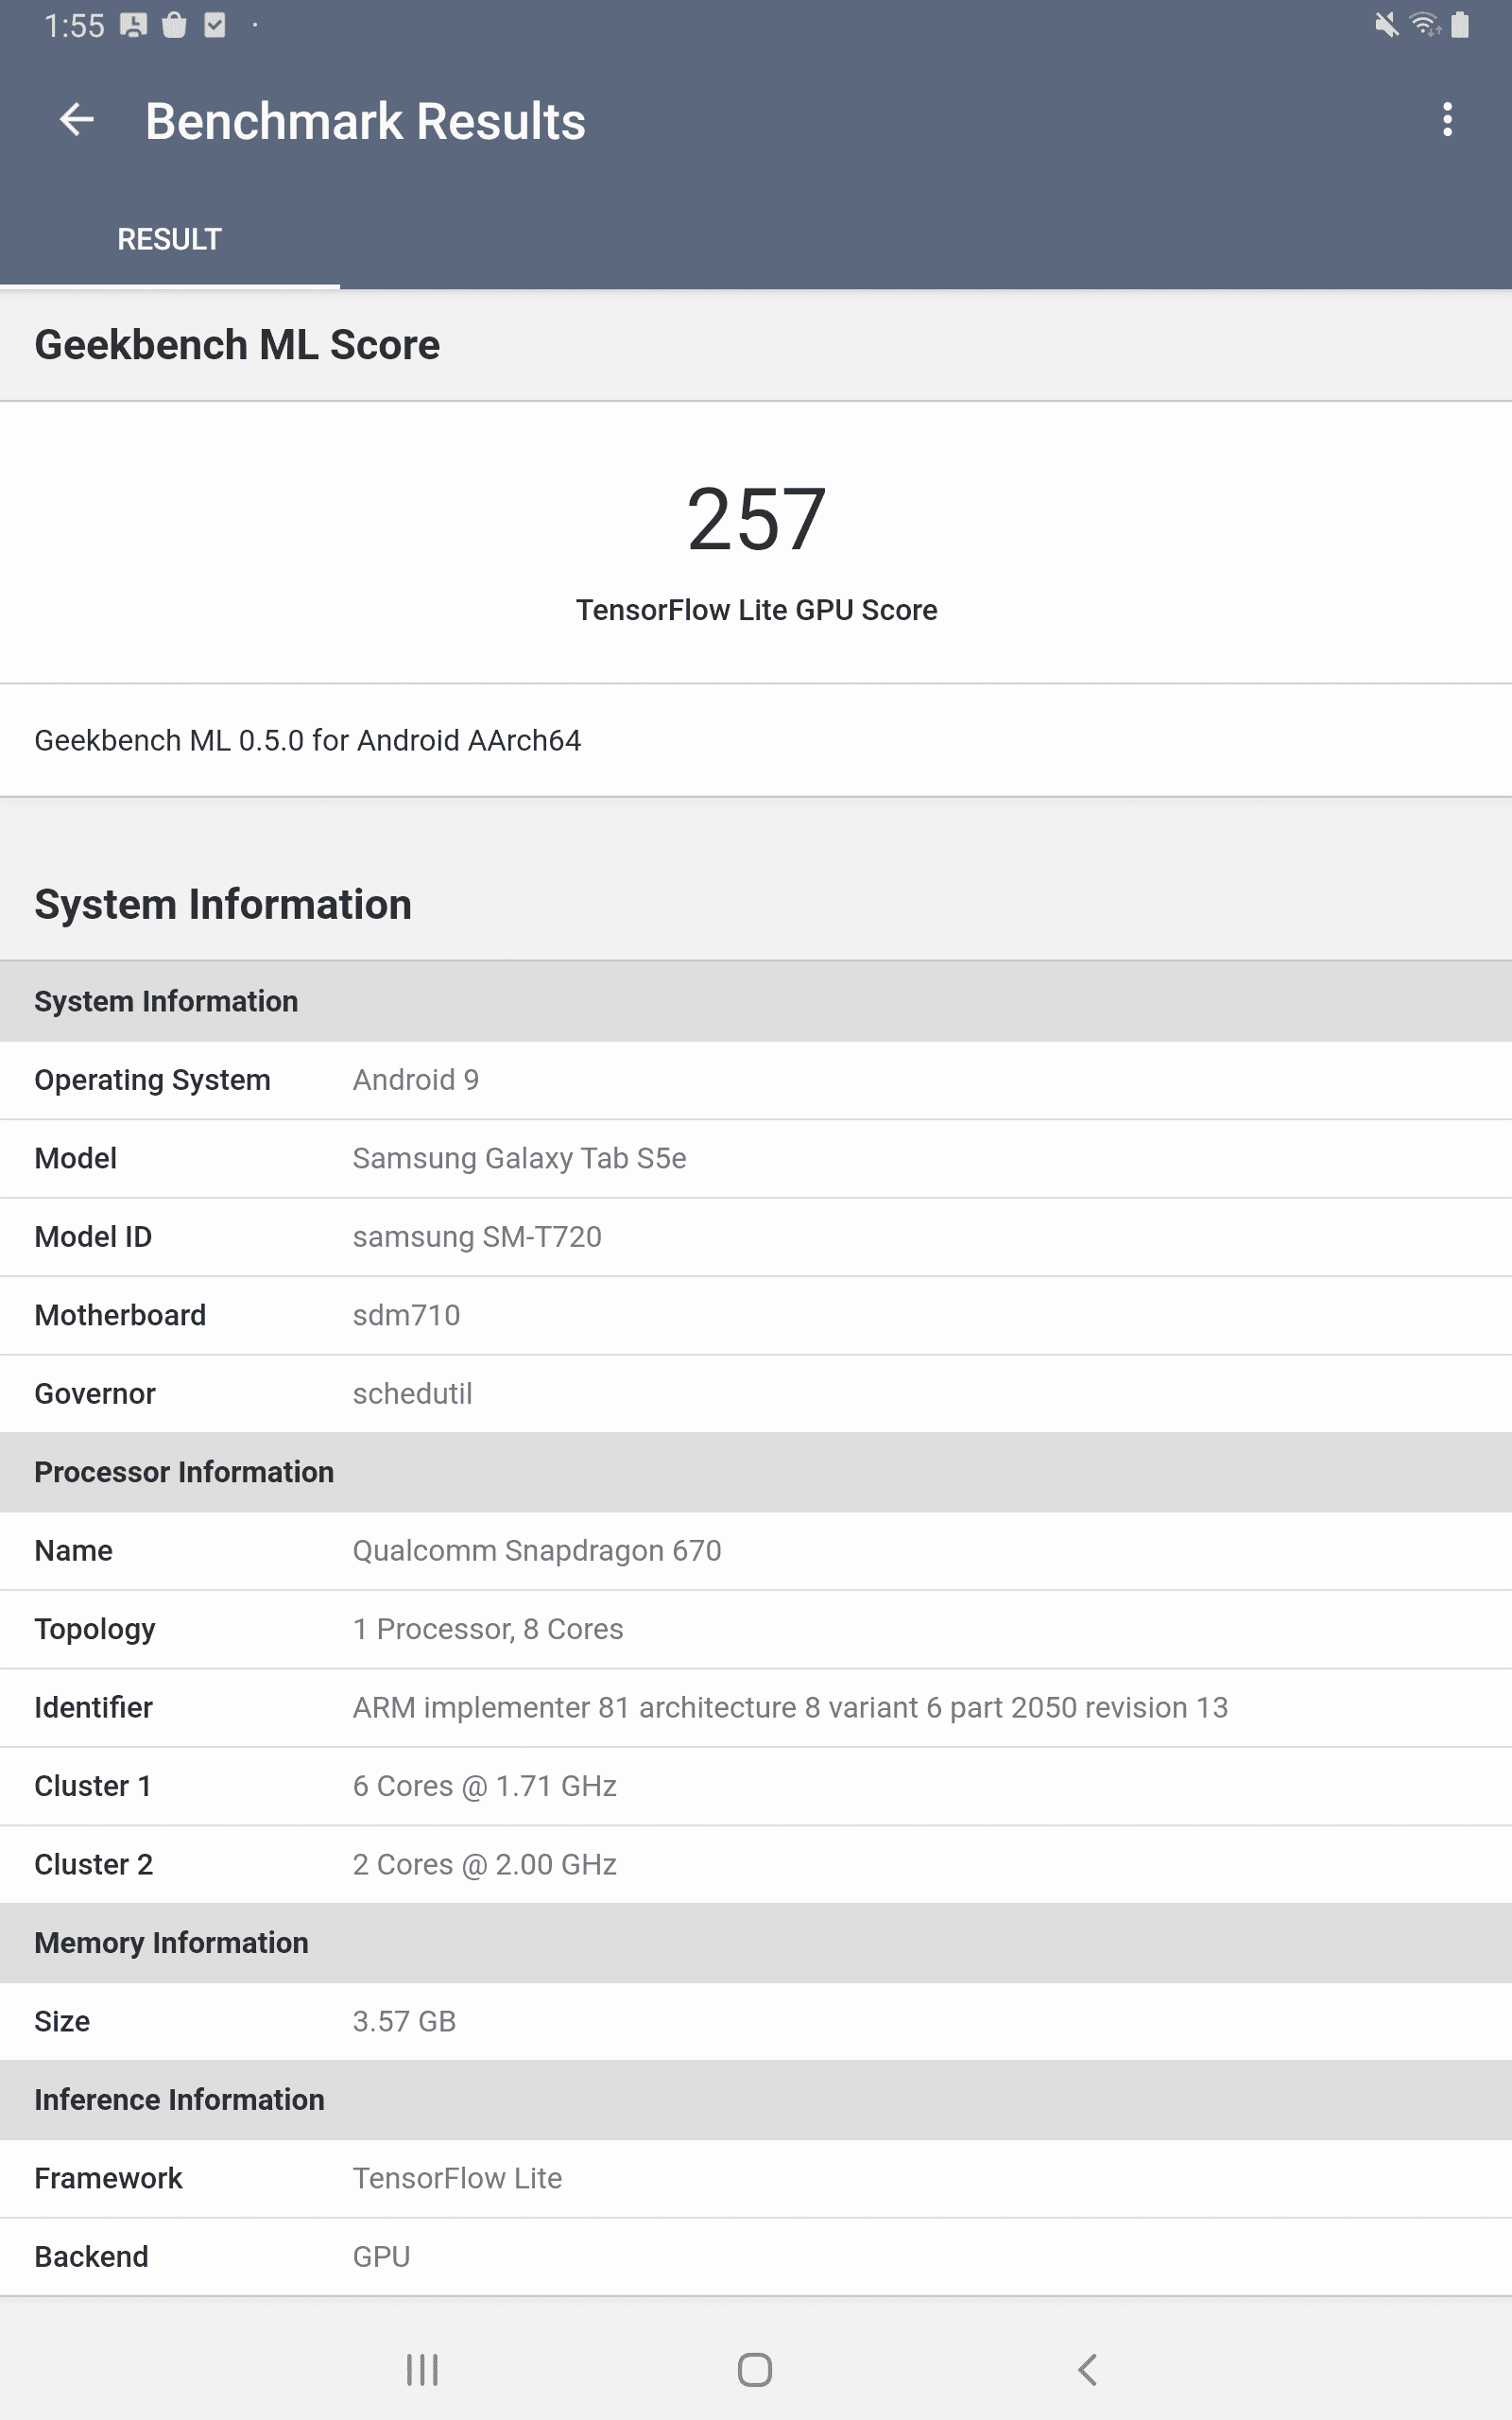Tap the samsung SM-T720 value
The image size is (1512, 2420).
pyautogui.click(x=477, y=1237)
